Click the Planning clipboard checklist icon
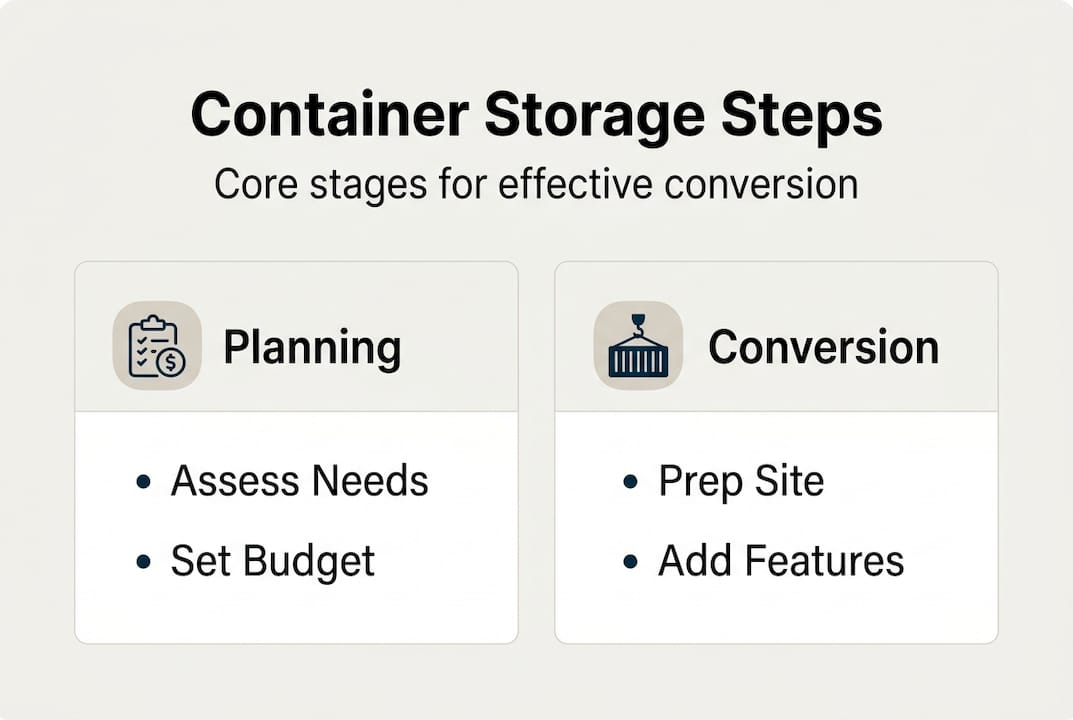The height and width of the screenshot is (720, 1073). pos(157,346)
